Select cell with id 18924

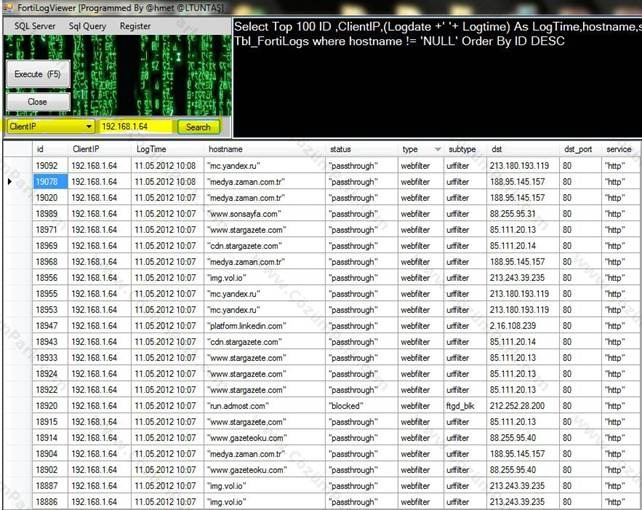coord(50,374)
